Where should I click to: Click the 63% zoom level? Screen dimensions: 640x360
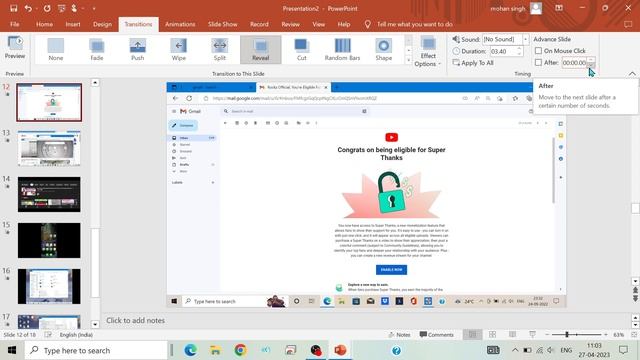(x=618, y=335)
